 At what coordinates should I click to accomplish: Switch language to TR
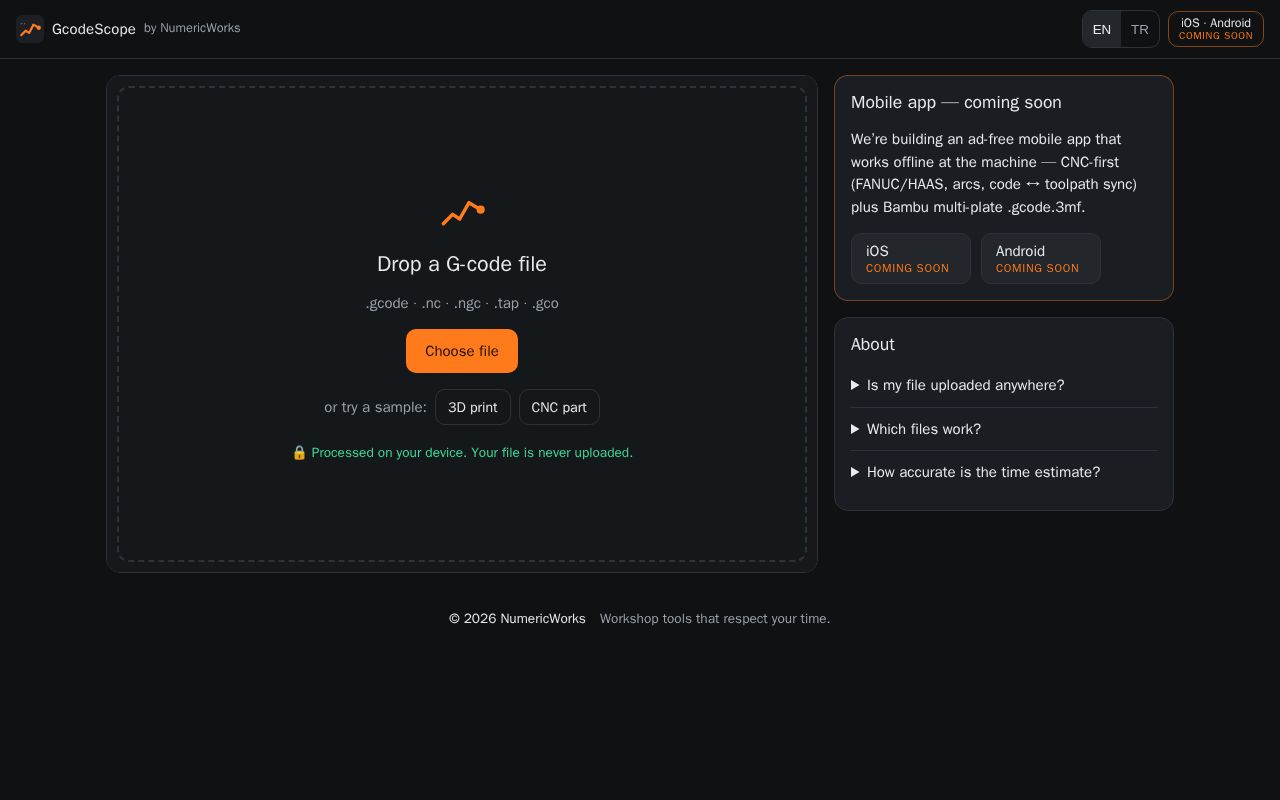click(1140, 29)
